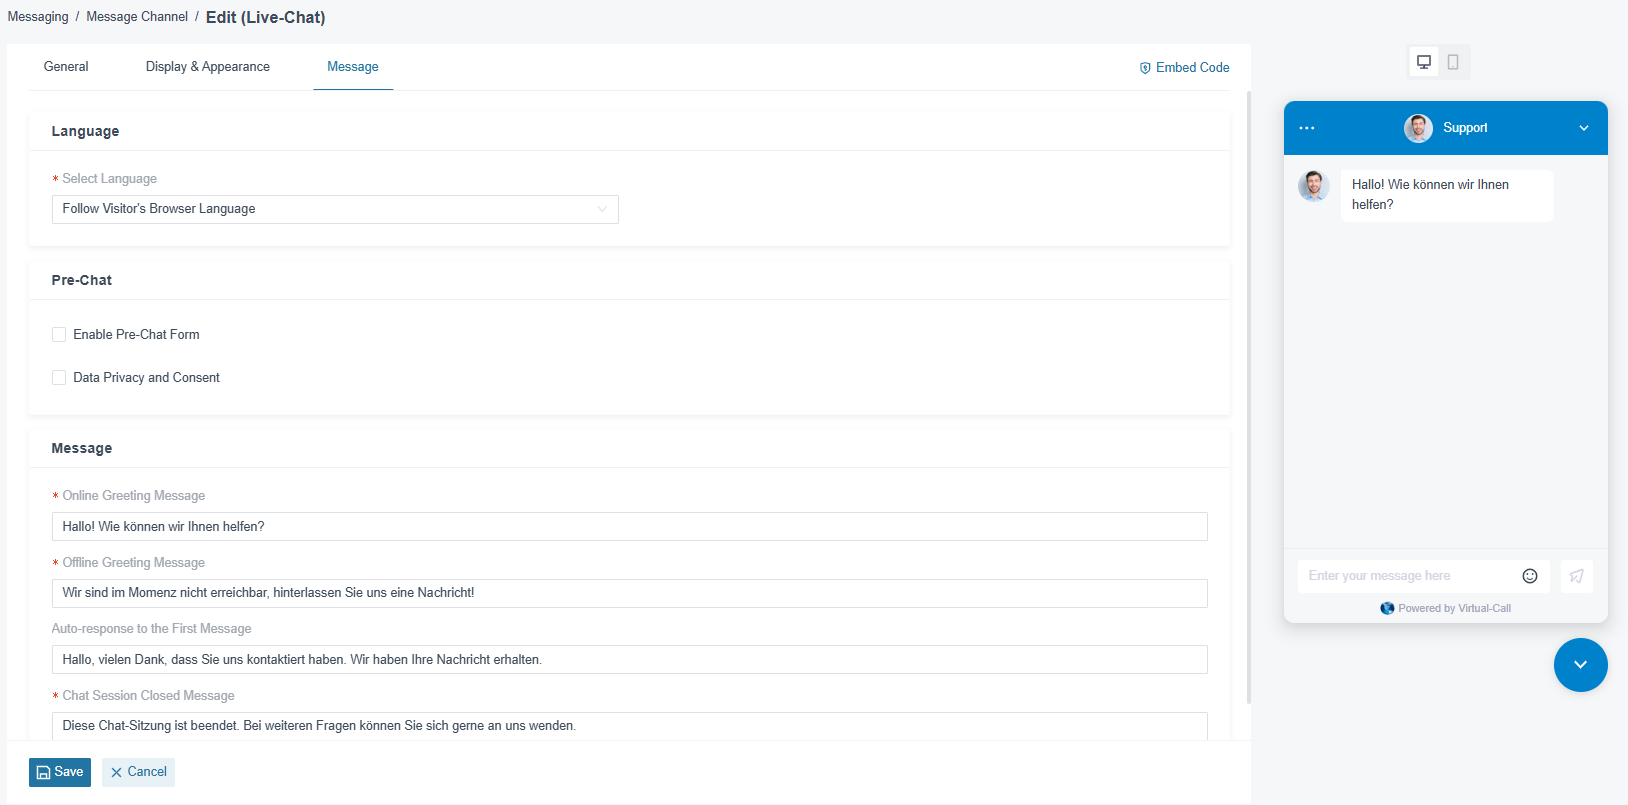
Task: Enable Pre-Chat Form checkbox
Action: (x=59, y=335)
